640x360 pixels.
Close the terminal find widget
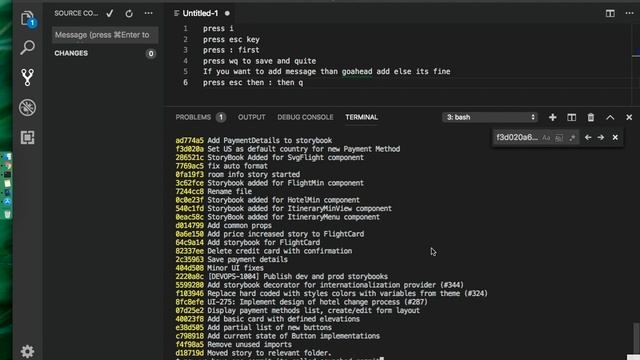coord(615,138)
